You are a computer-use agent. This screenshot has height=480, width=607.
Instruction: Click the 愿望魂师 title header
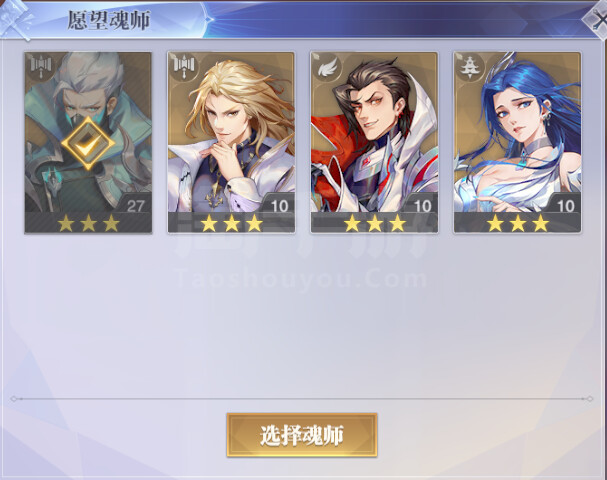point(109,21)
